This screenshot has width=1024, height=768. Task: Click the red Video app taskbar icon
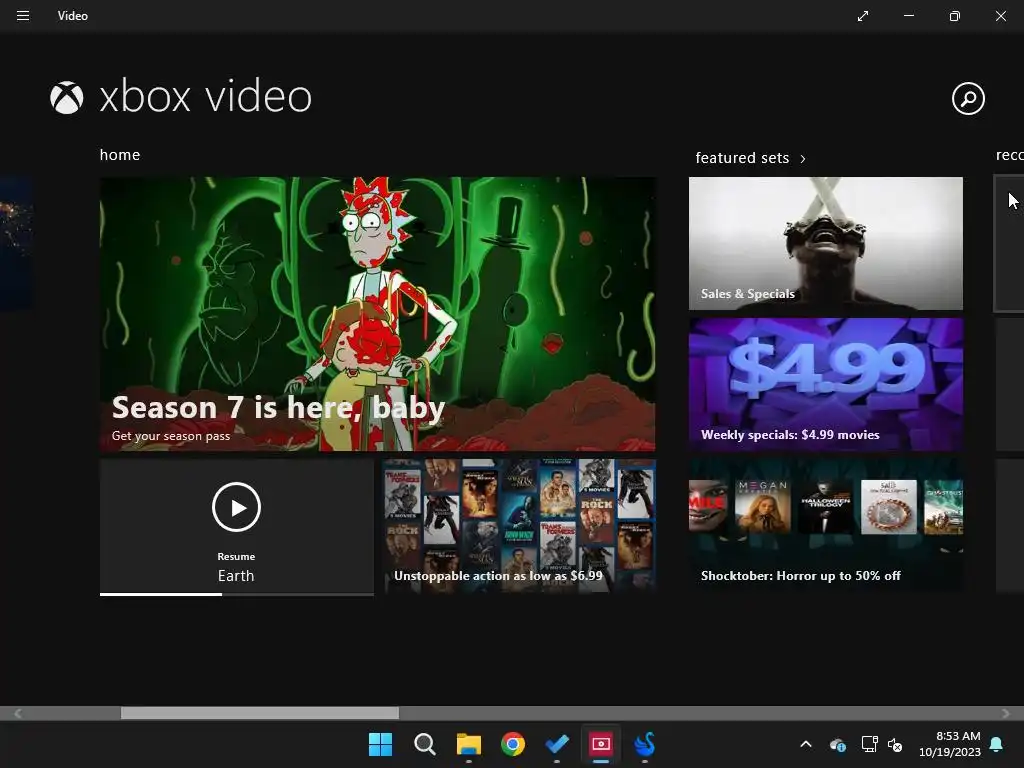[601, 744]
